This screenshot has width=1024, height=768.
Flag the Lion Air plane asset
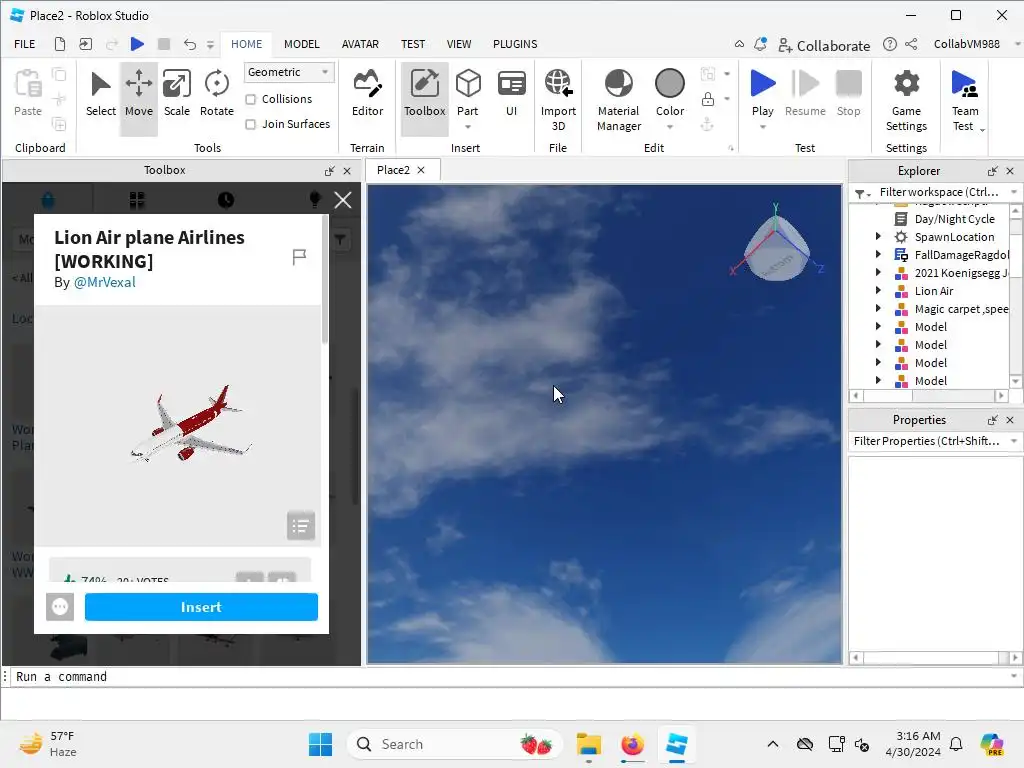299,257
